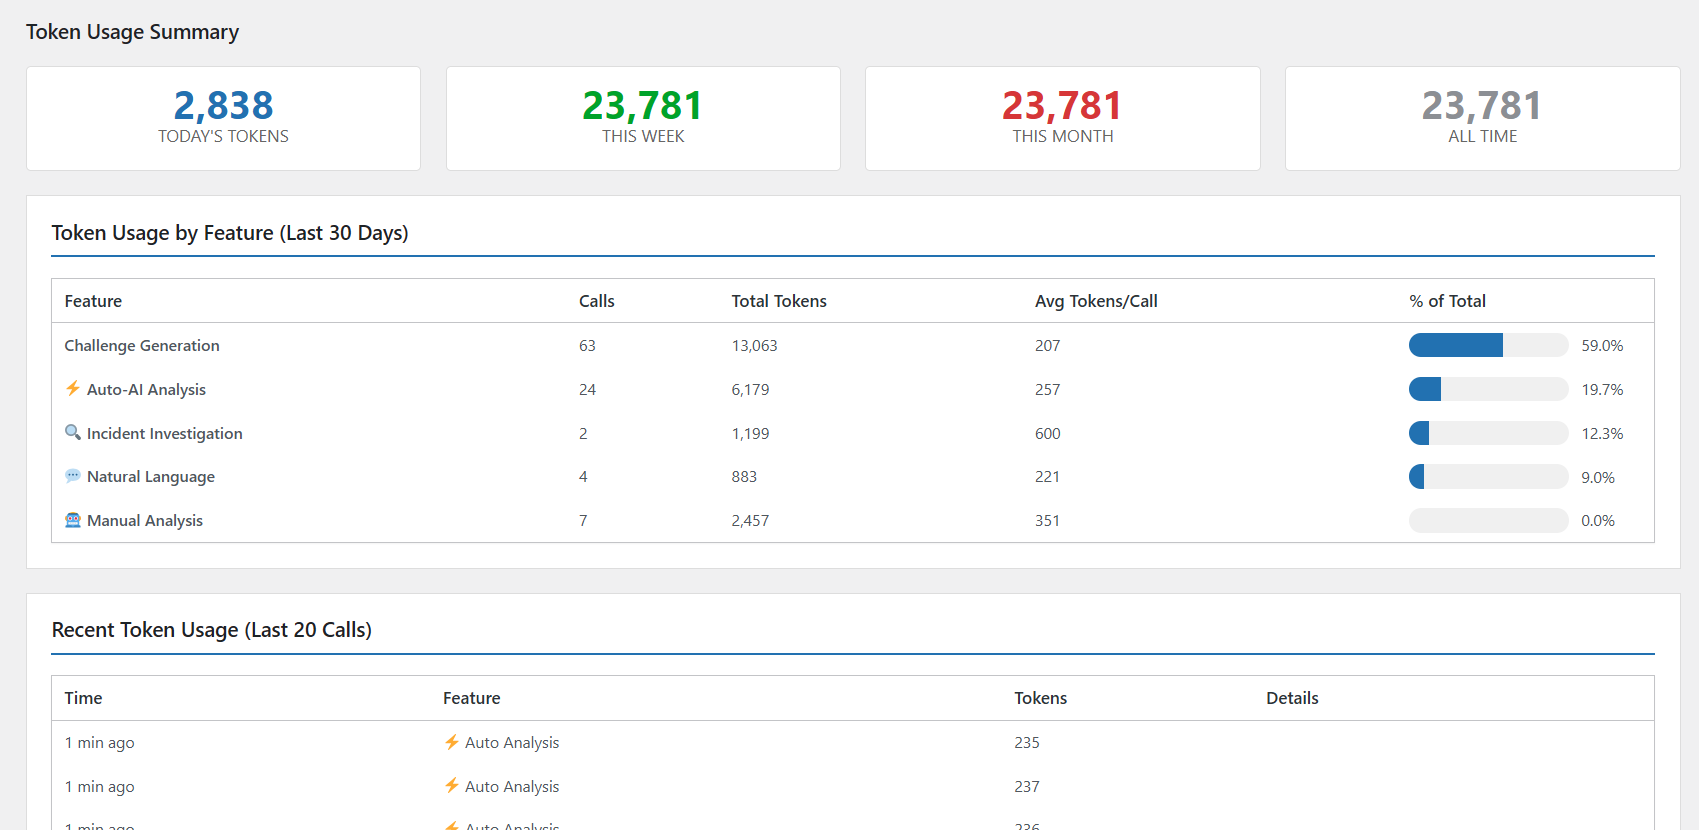The height and width of the screenshot is (830, 1699).
Task: Sort by the Total Tokens column header
Action: point(779,301)
